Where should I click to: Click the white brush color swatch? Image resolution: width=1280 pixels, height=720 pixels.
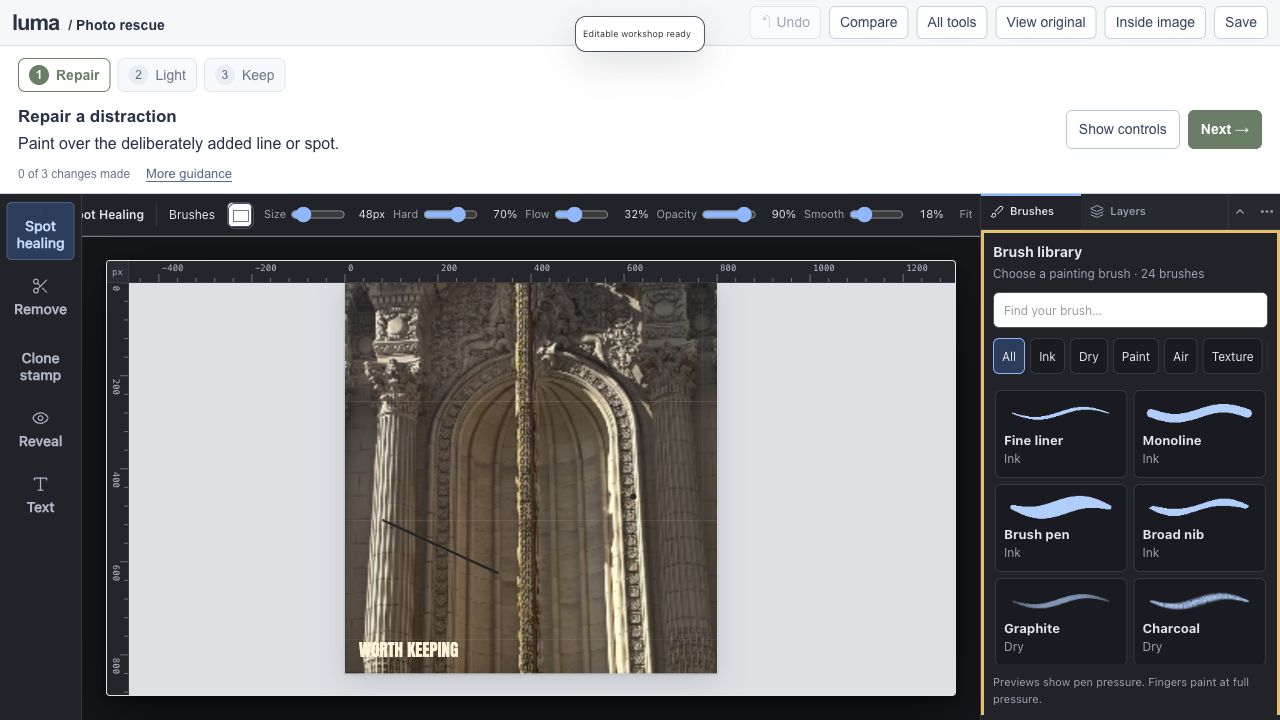point(240,215)
